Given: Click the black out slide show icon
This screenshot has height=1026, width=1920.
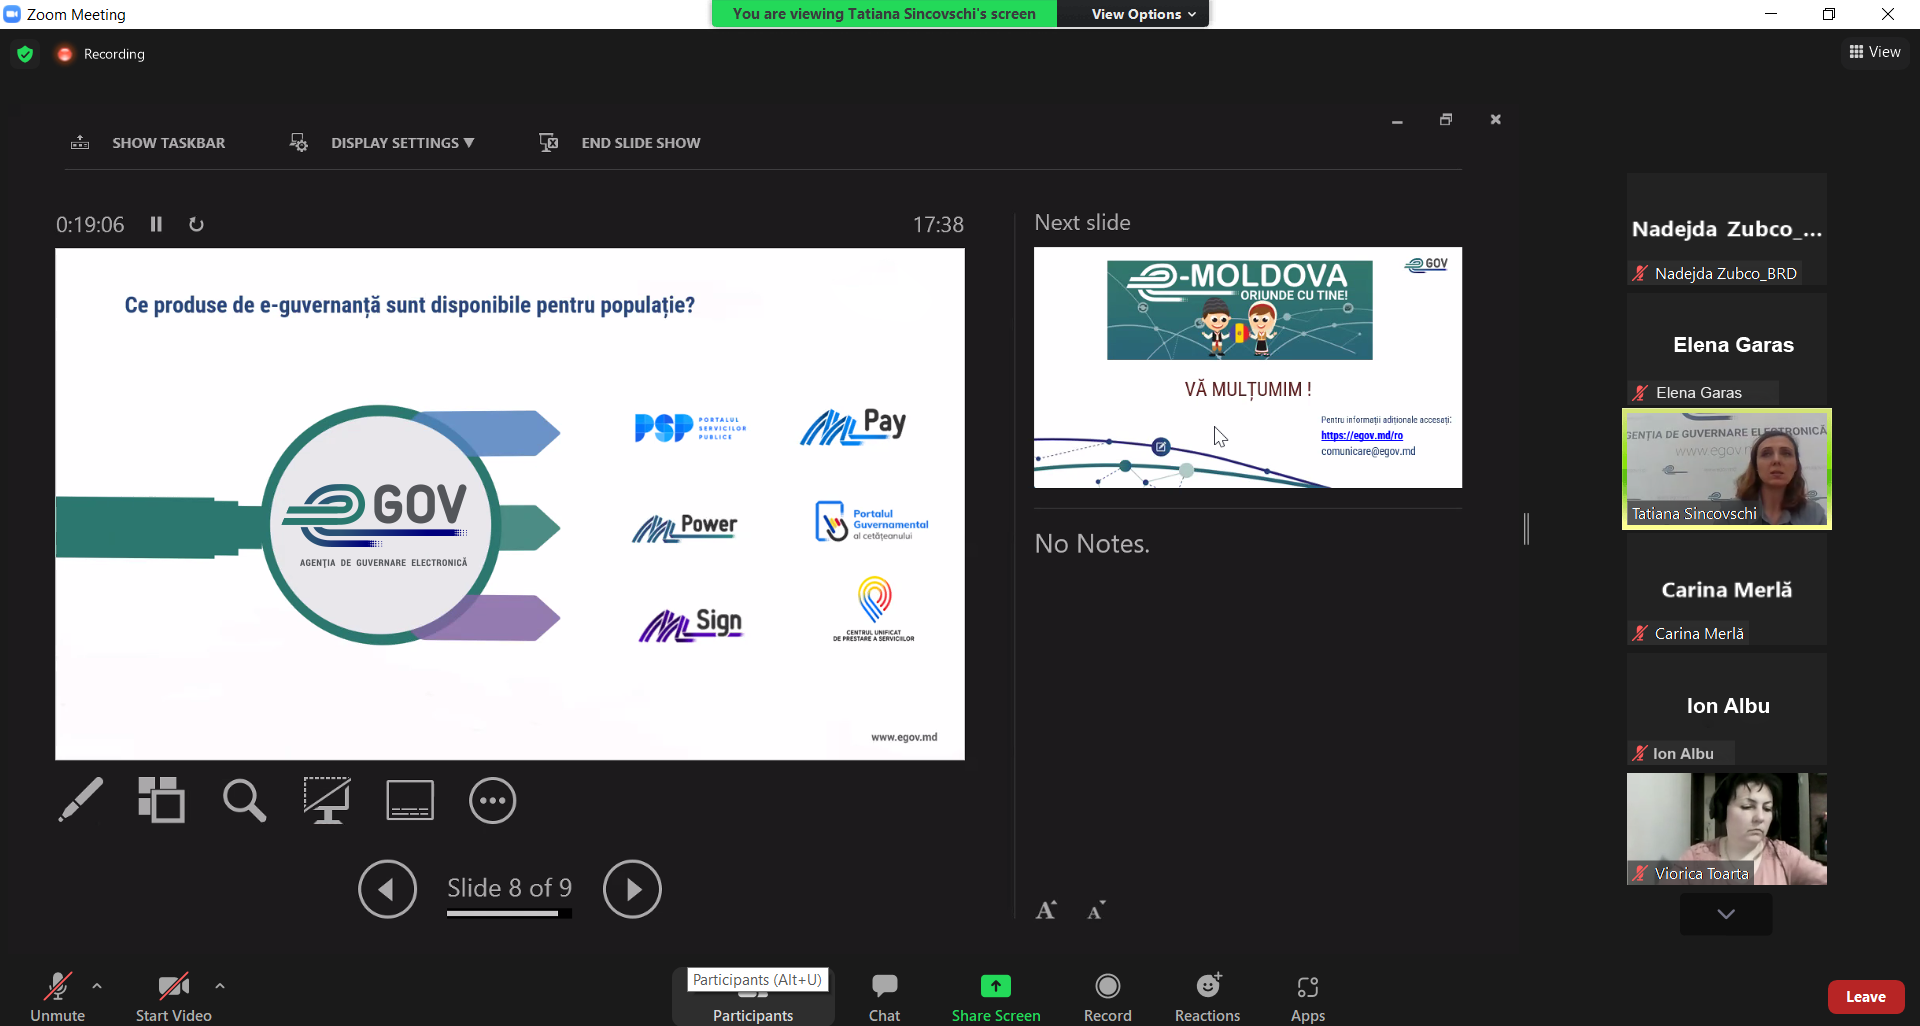Looking at the screenshot, I should click(327, 800).
